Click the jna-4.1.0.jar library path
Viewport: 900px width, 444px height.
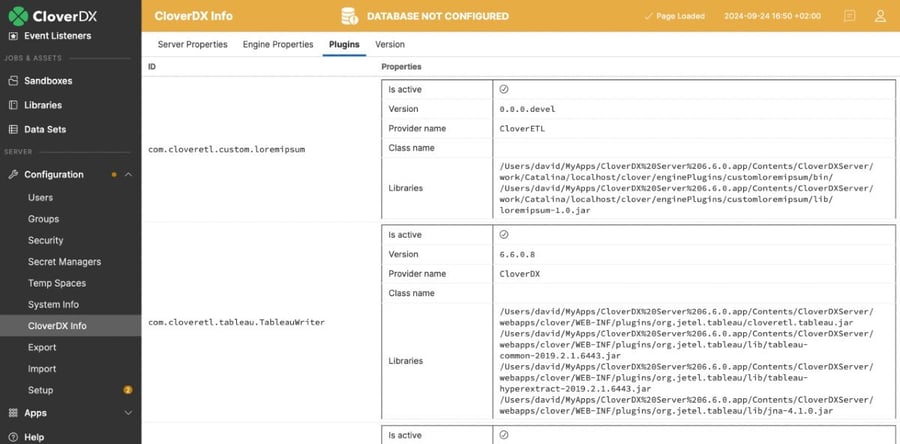click(x=687, y=406)
